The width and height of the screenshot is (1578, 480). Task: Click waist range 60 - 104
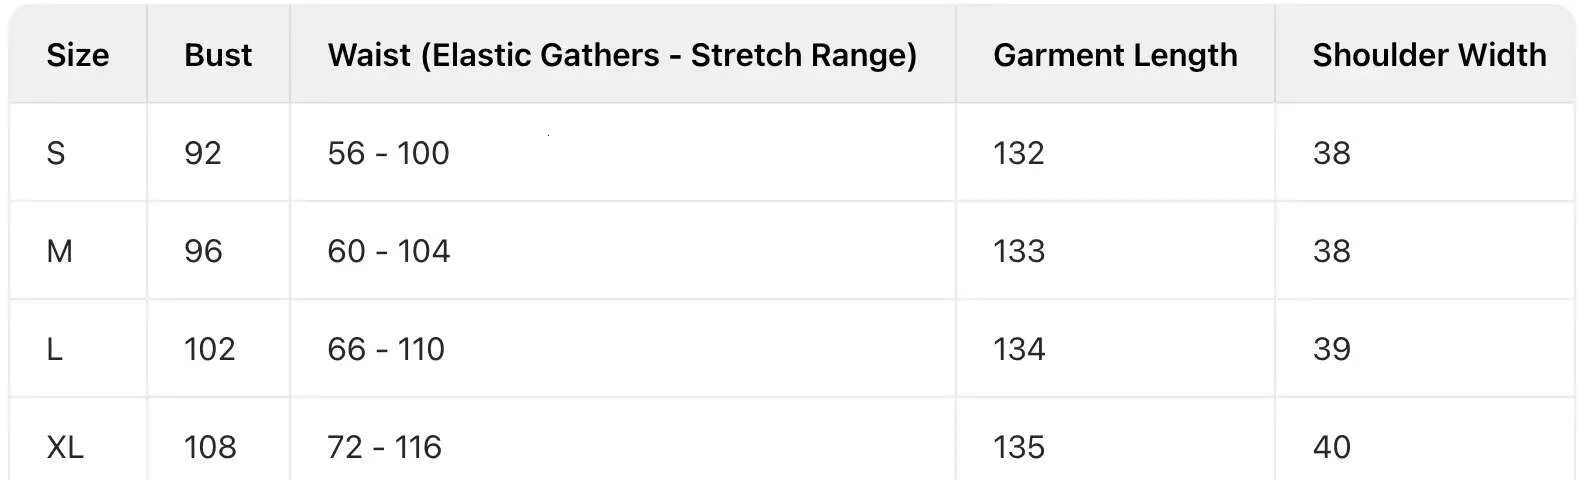pos(389,251)
